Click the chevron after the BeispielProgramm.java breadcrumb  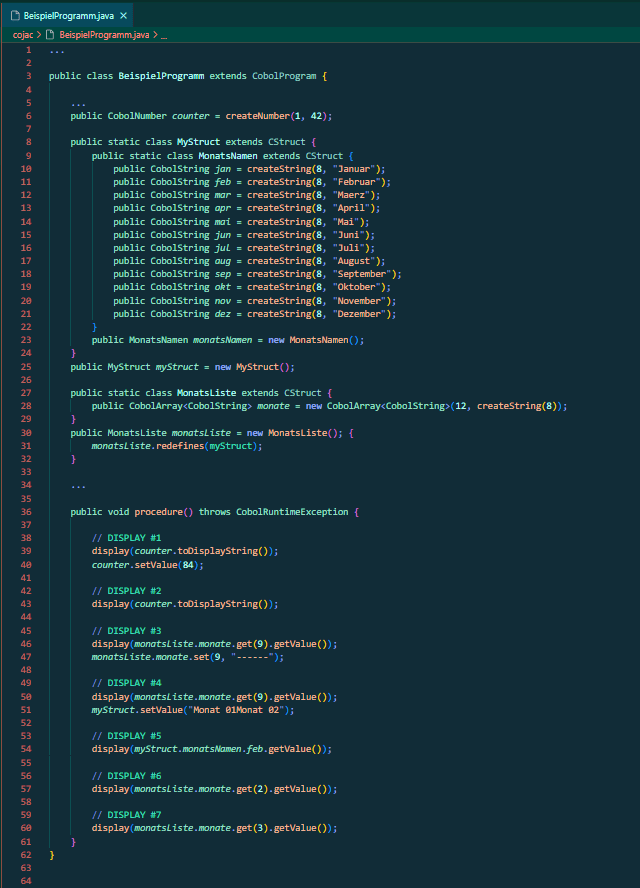point(153,35)
